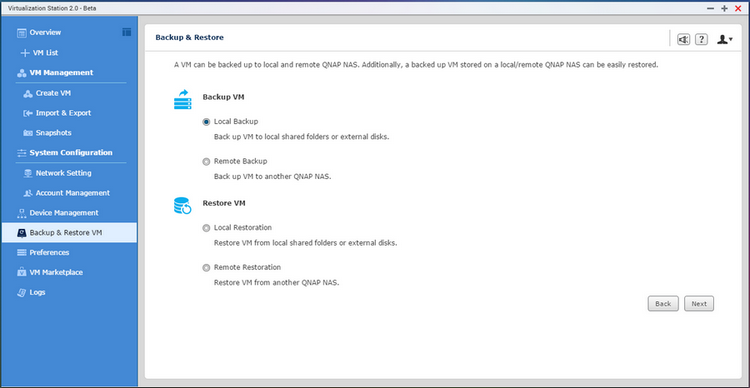Screen dimensions: 750x388
Task: Toggle the sidebar layout icon beside Overview
Action: coord(126,32)
